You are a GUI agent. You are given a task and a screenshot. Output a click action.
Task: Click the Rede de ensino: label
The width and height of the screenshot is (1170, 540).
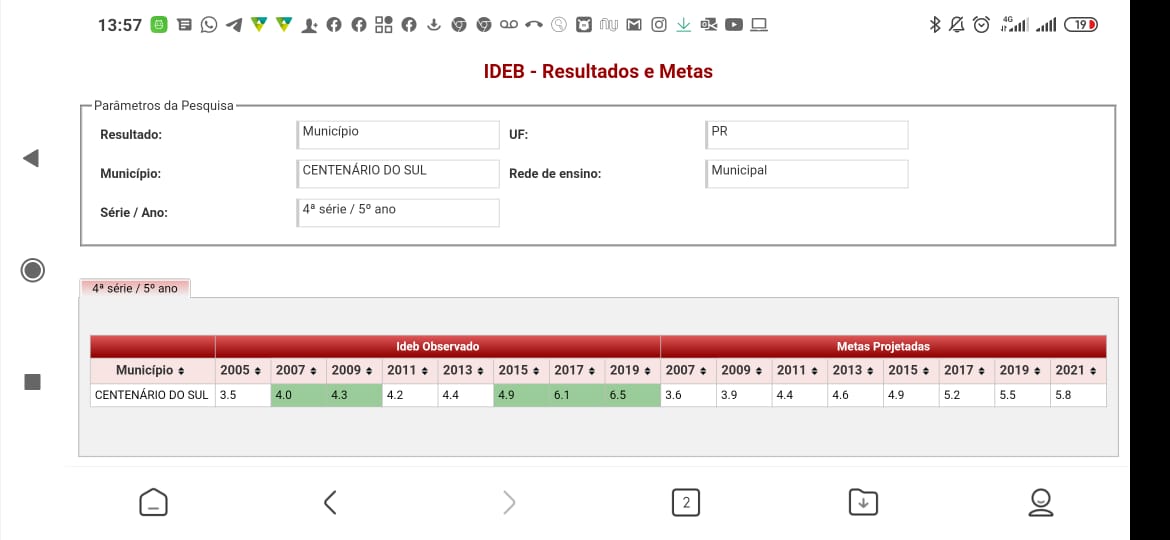click(555, 174)
